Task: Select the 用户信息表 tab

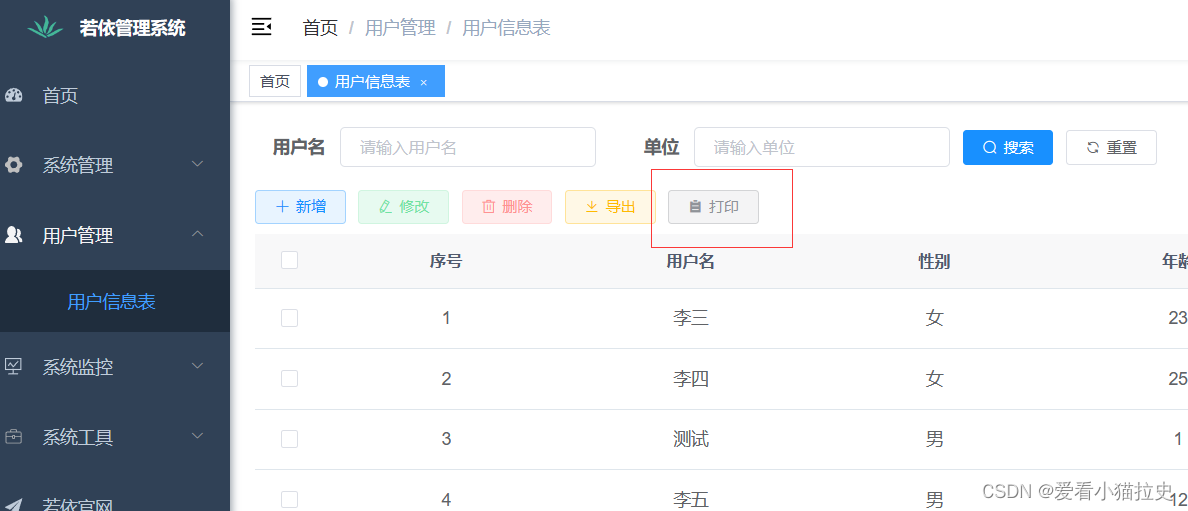Action: [x=376, y=81]
